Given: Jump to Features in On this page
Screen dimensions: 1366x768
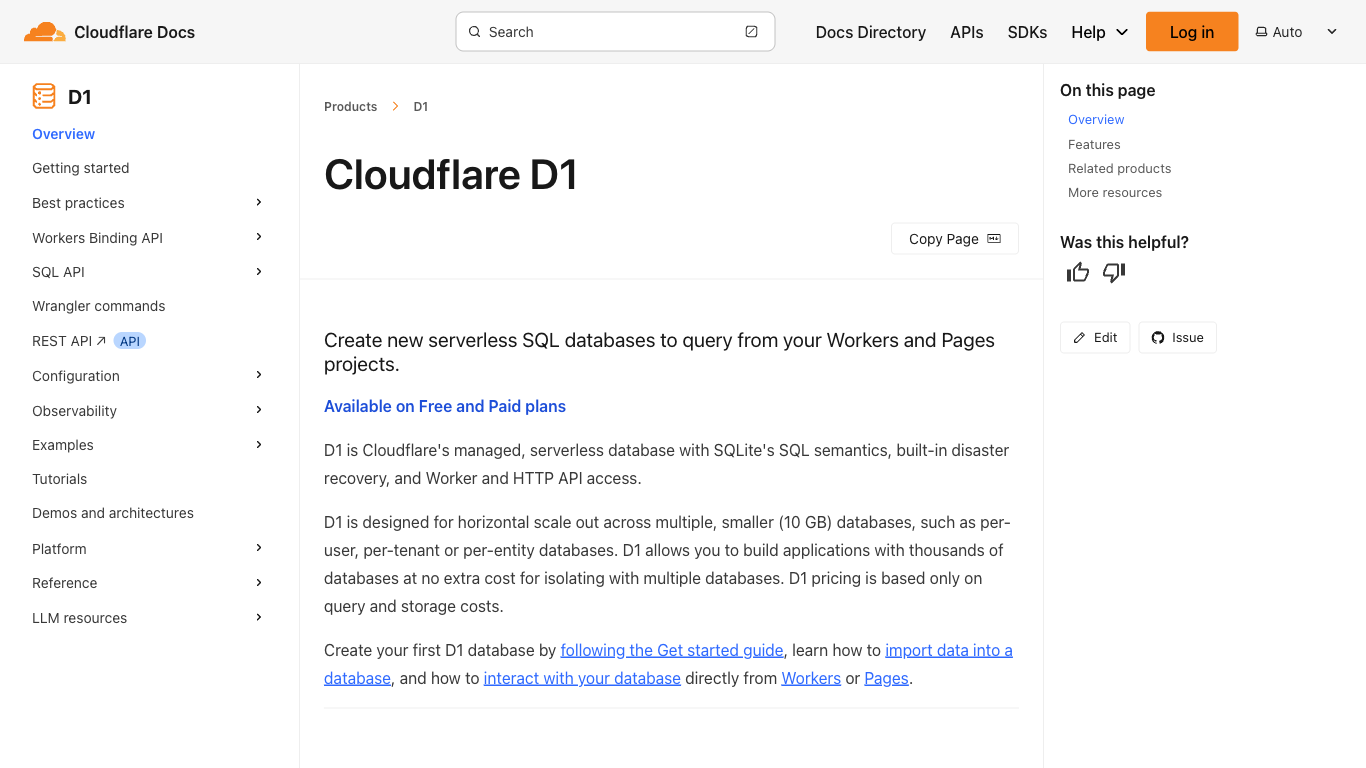Looking at the screenshot, I should tap(1094, 144).
